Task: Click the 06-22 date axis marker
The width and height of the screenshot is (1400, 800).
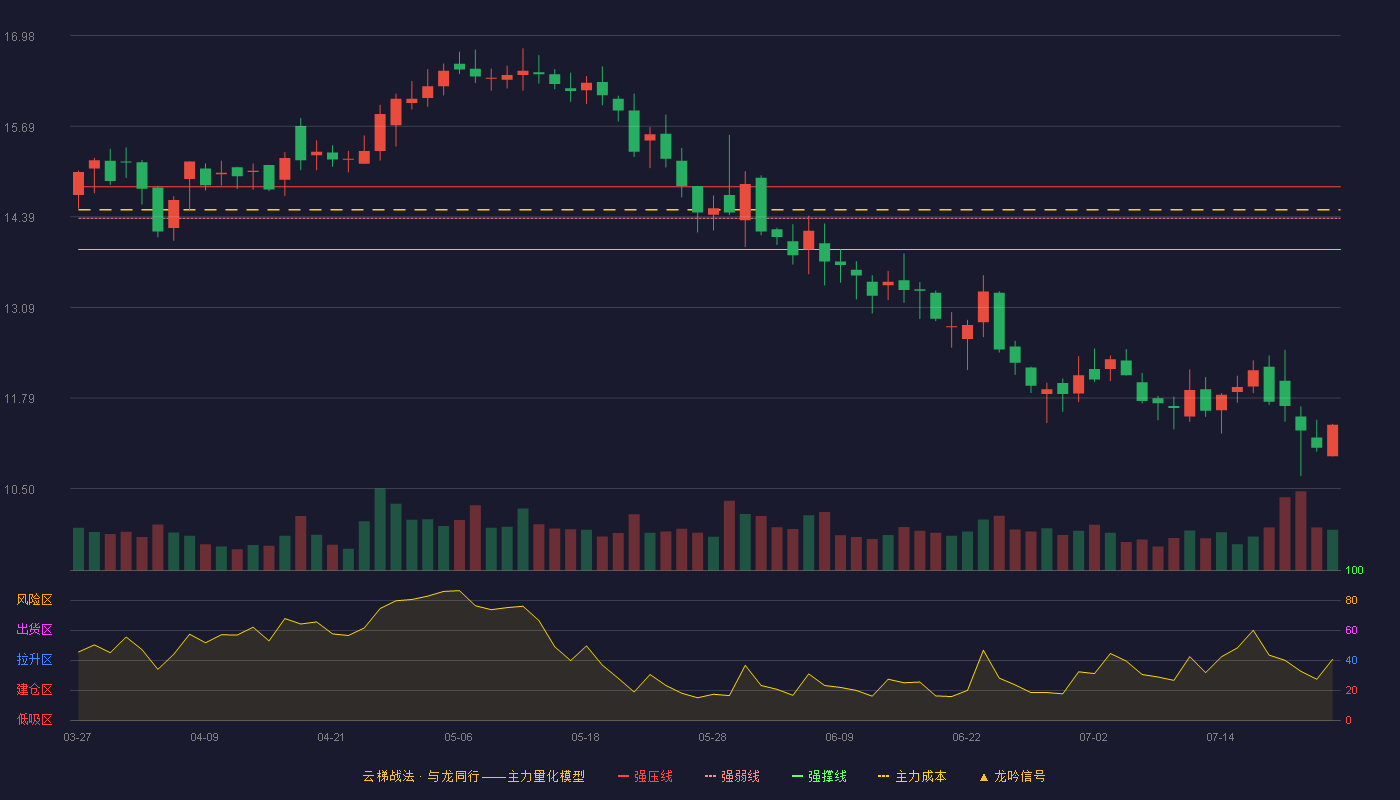Action: tap(966, 737)
